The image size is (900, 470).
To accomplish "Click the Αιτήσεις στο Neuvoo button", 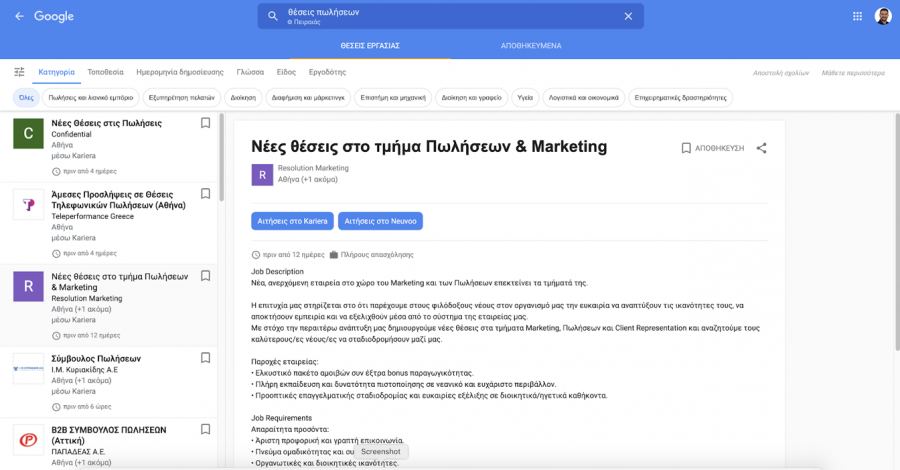I will (x=380, y=220).
